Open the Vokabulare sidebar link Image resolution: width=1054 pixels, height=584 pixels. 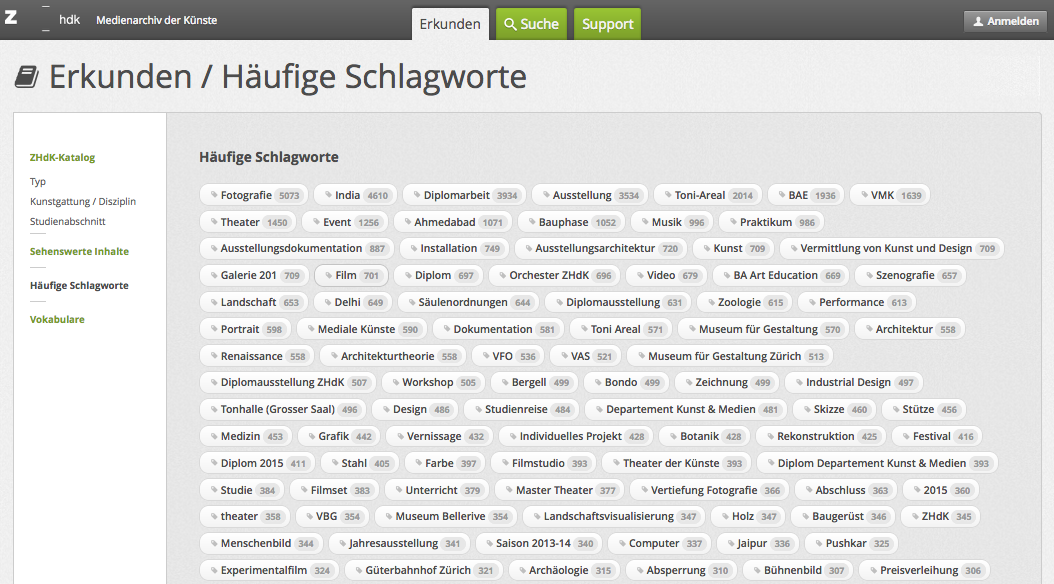coord(57,319)
